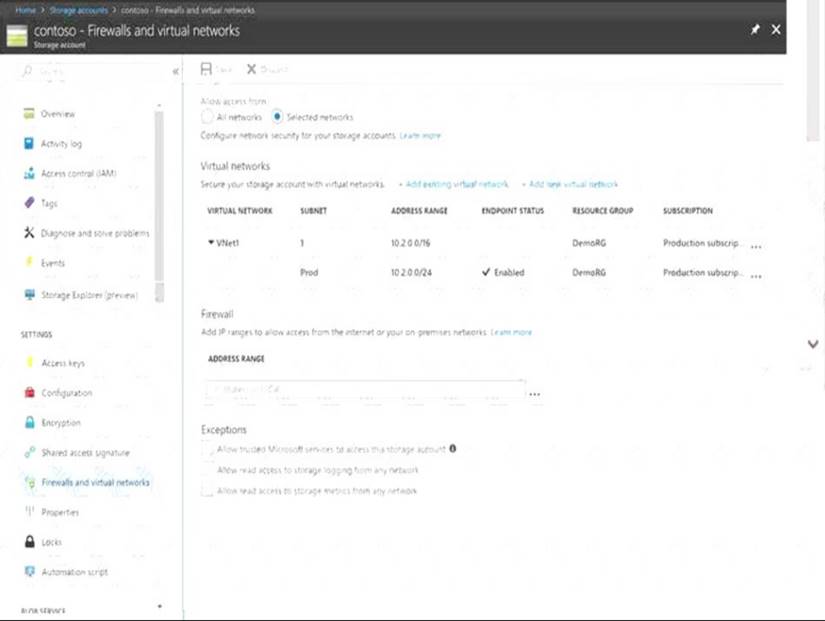The image size is (825, 621).
Task: Select the All networks radio button
Action: (207, 117)
